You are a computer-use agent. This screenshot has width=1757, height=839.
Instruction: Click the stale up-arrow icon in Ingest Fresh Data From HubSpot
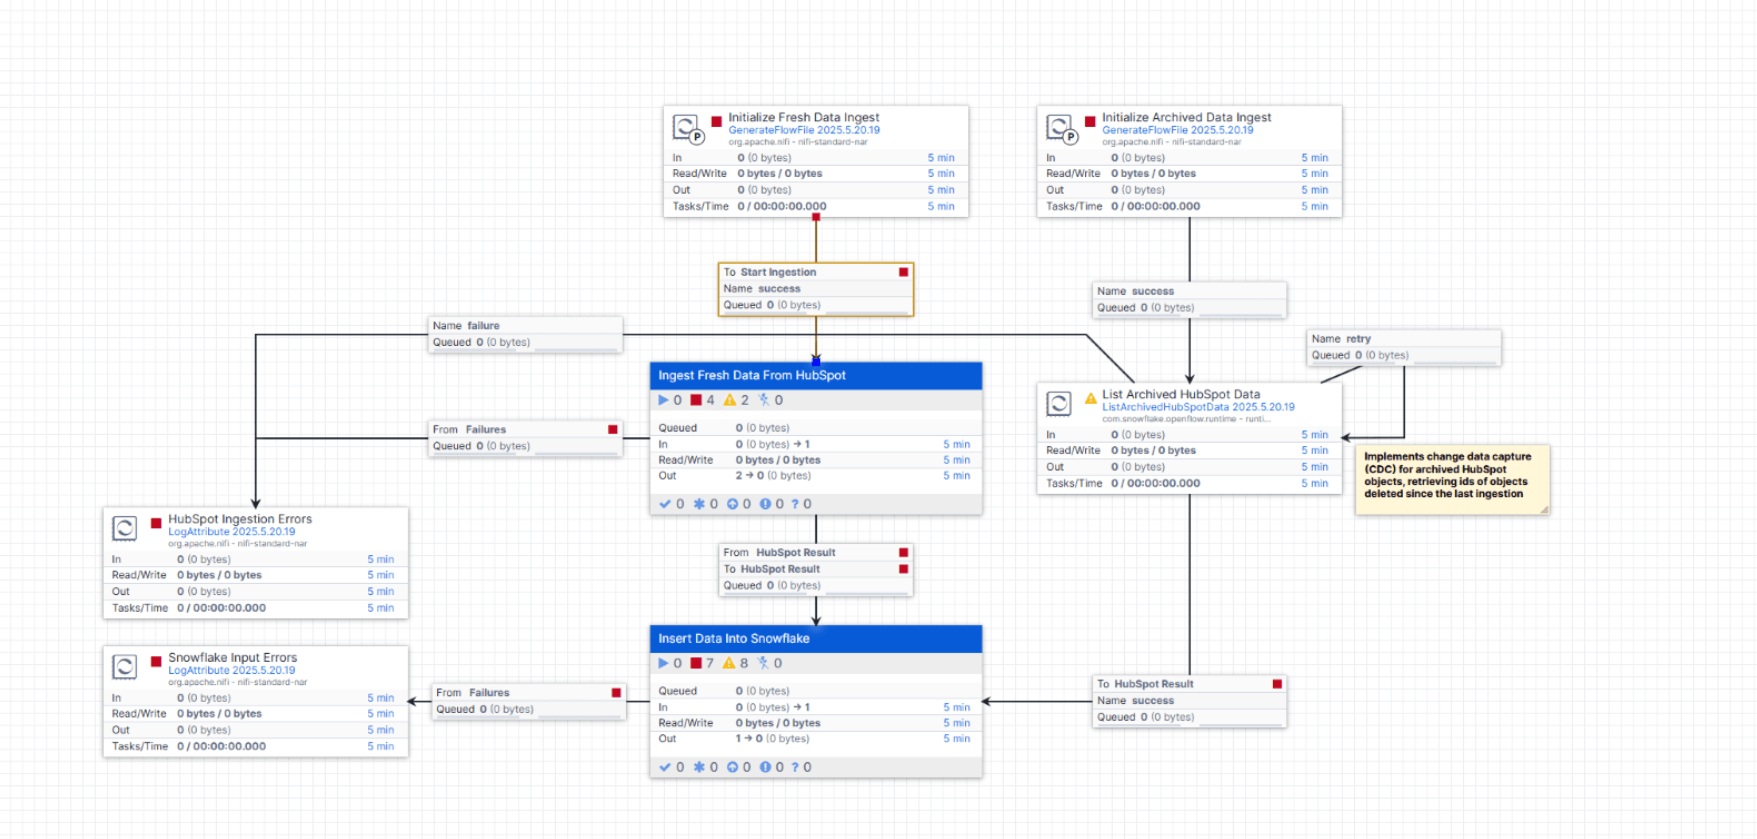732,504
